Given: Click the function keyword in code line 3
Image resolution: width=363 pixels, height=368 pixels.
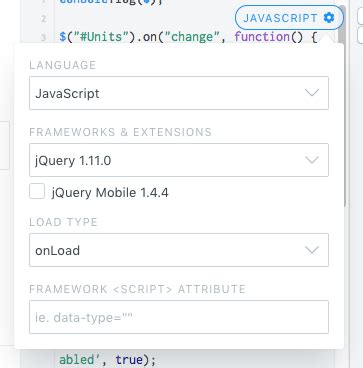Looking at the screenshot, I should (x=262, y=37).
